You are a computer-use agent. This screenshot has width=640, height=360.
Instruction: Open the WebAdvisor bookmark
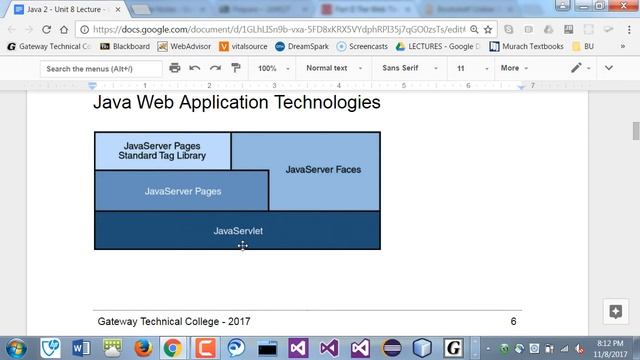point(184,47)
